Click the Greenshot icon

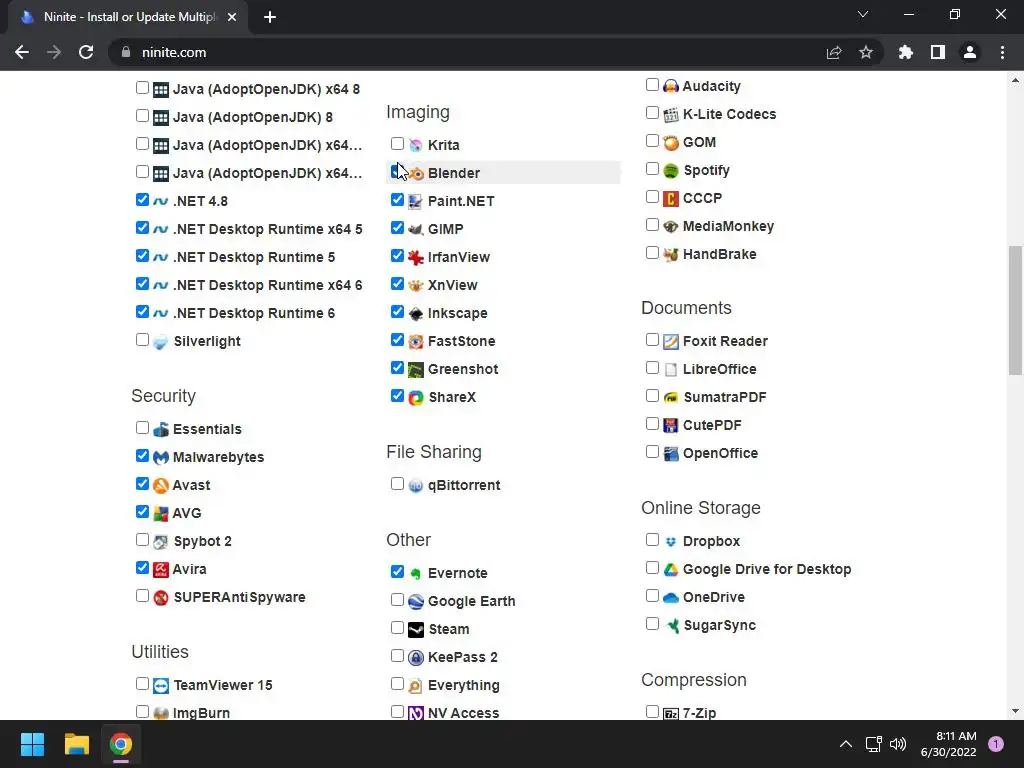coord(415,370)
